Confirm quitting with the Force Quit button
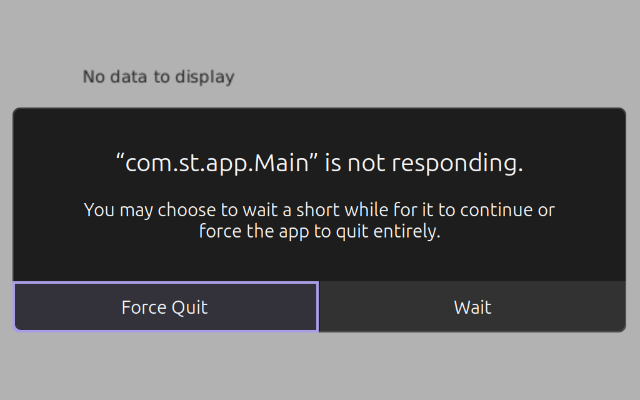Viewport: 640px width, 400px height. click(x=165, y=307)
